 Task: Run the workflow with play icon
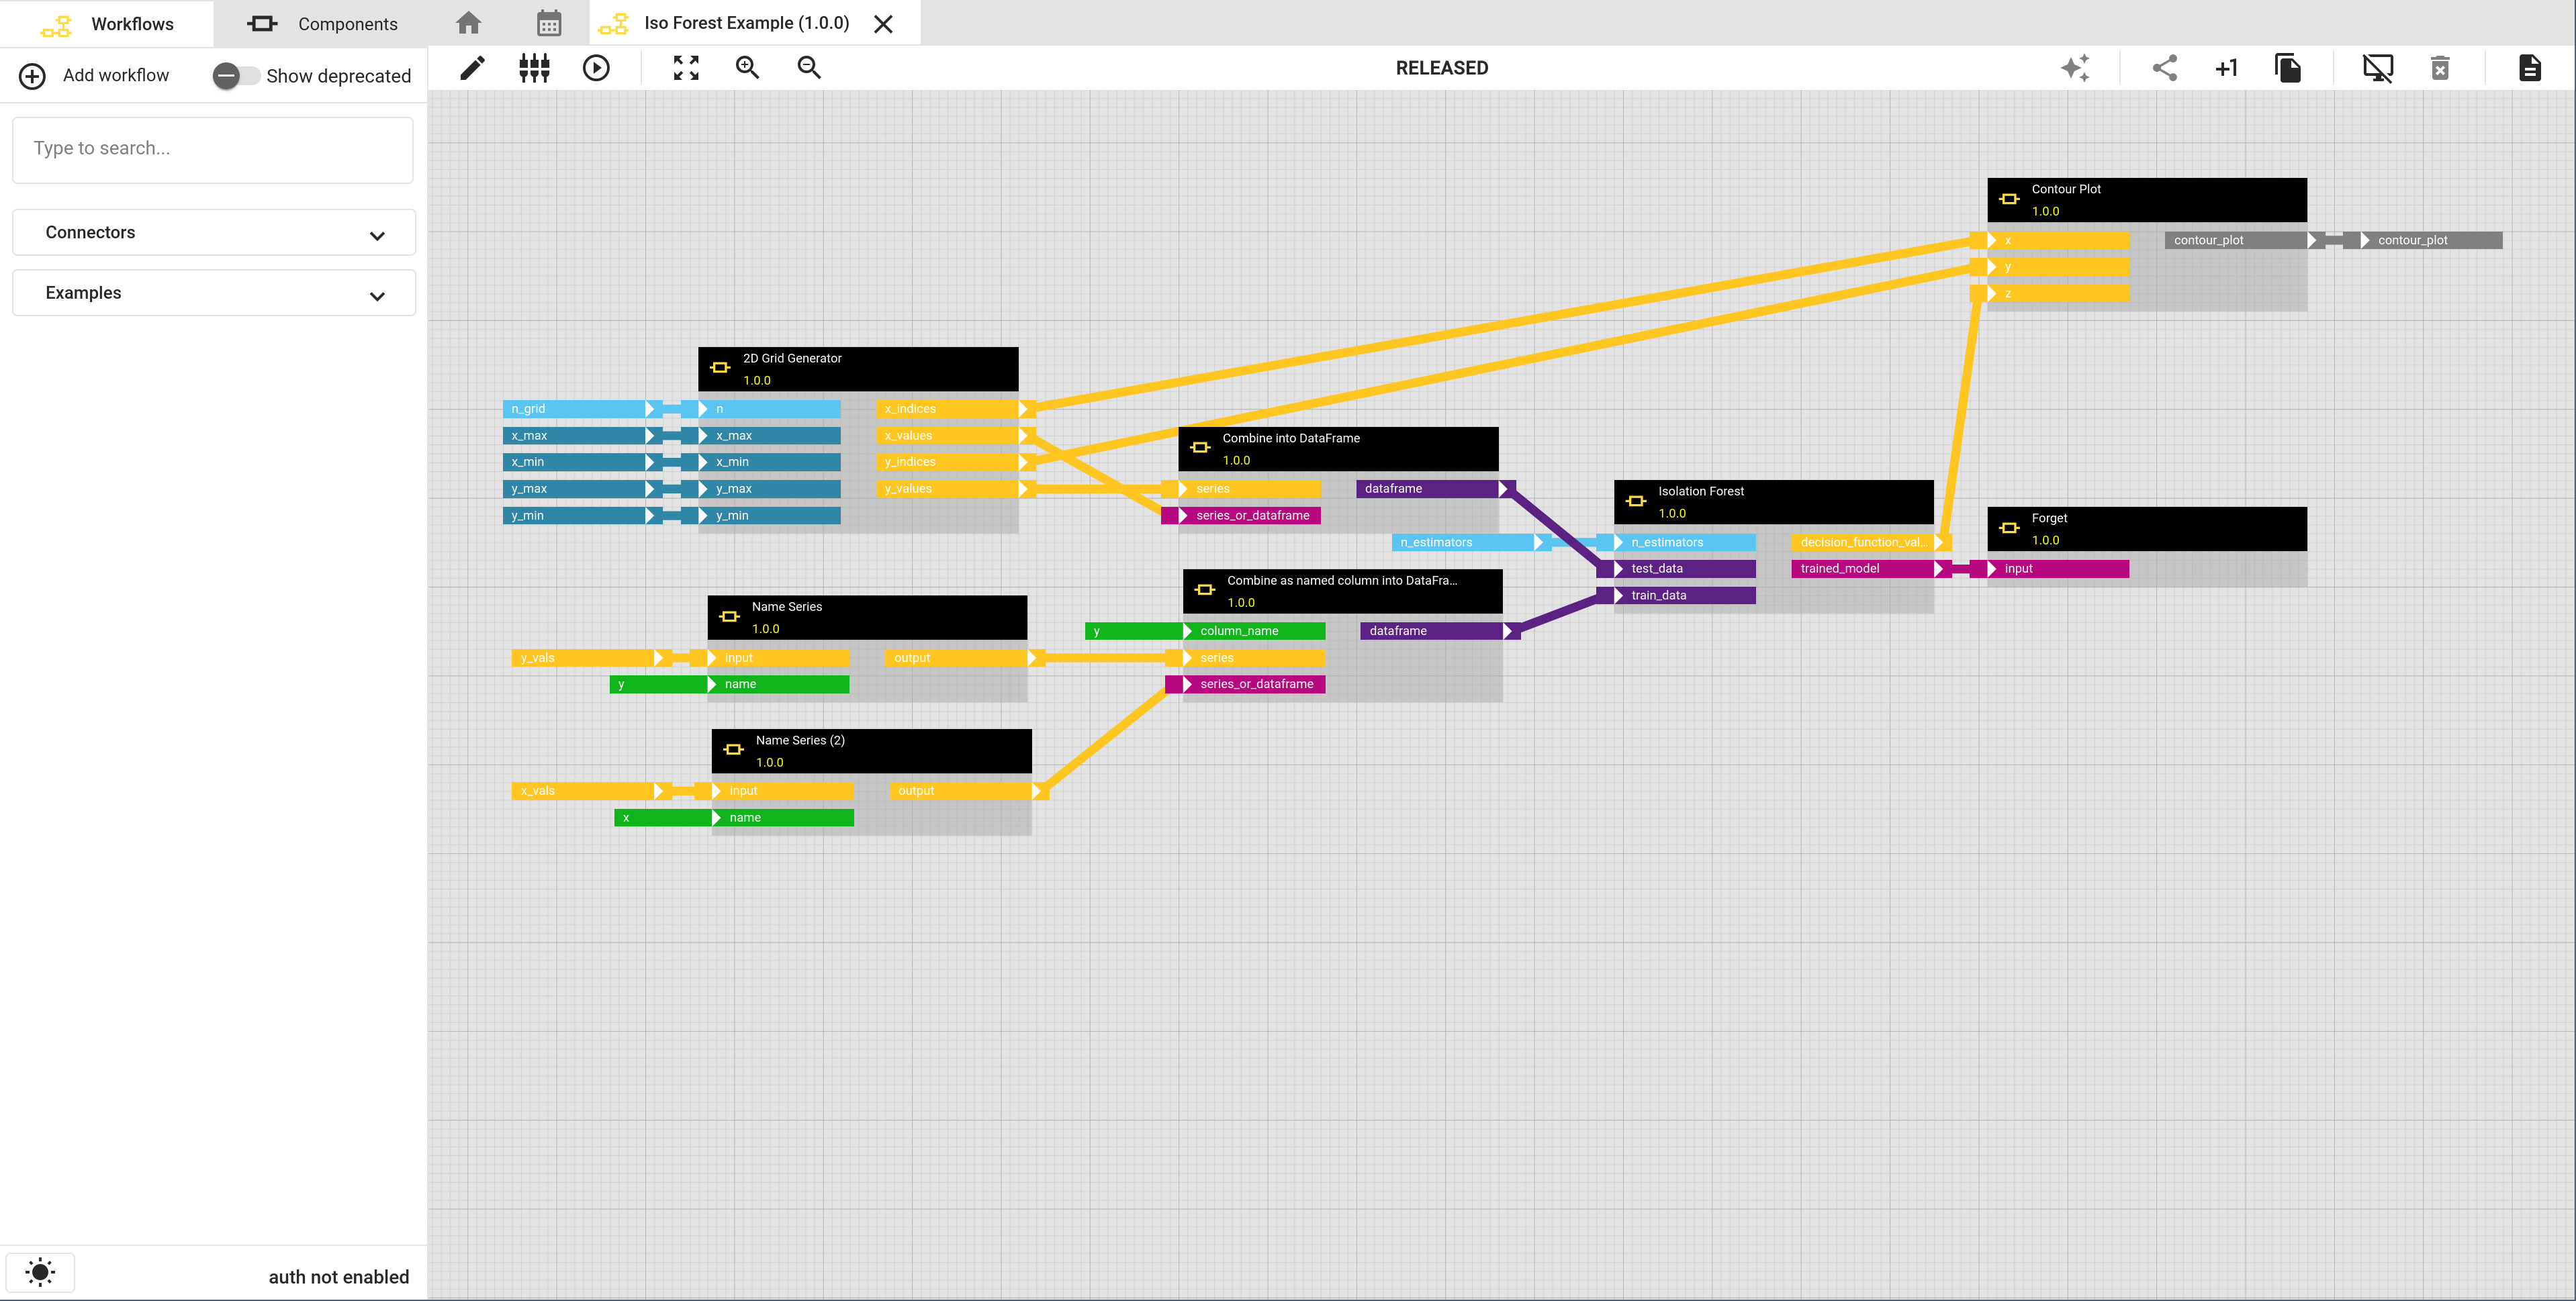(x=596, y=68)
